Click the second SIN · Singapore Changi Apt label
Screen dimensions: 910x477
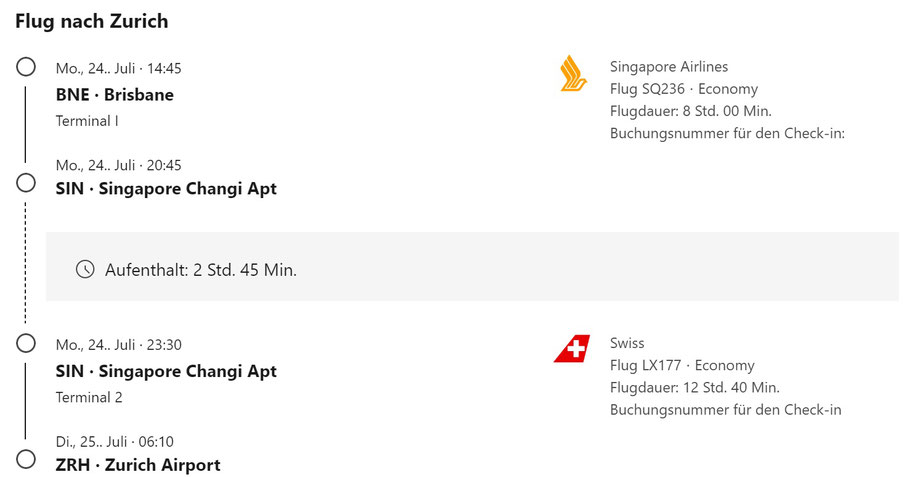[166, 371]
